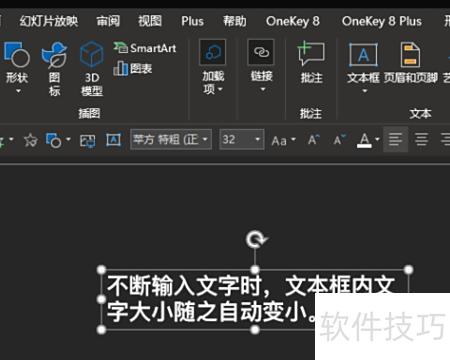Apply font color with underlined A
The image size is (450, 360).
point(364,140)
